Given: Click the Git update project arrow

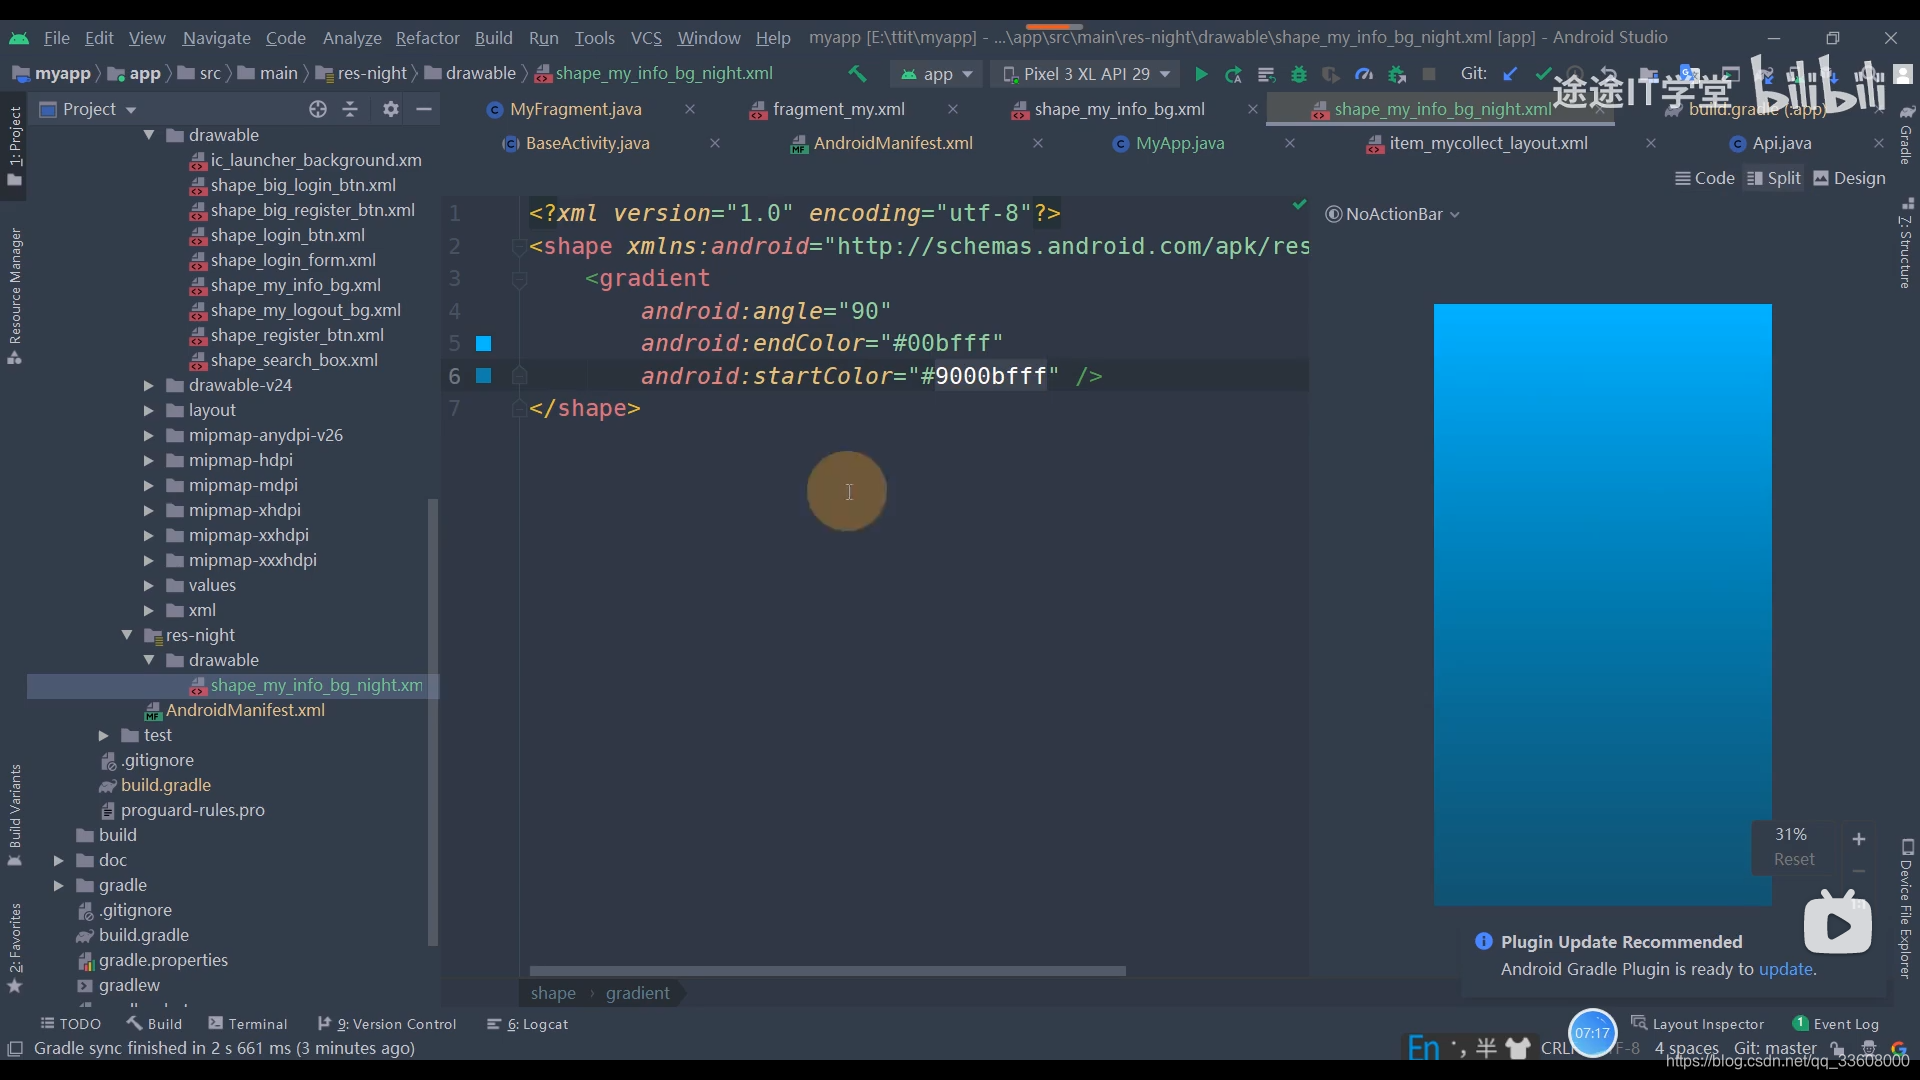Looking at the screenshot, I should coord(1510,74).
